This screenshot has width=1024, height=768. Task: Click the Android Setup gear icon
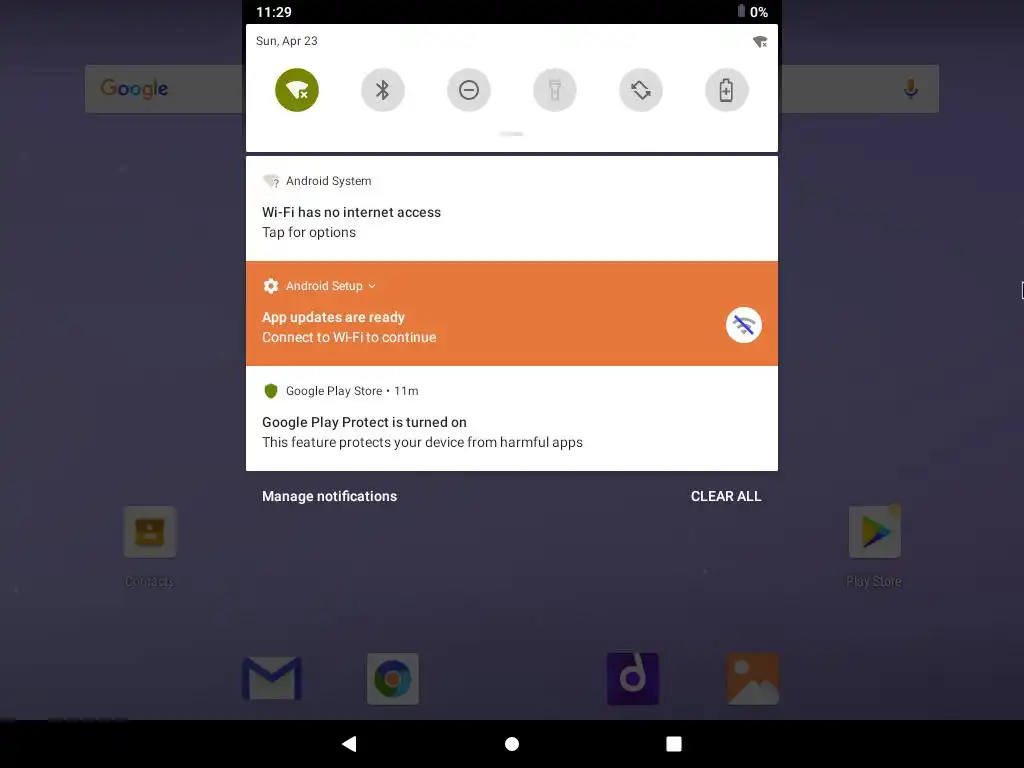271,286
